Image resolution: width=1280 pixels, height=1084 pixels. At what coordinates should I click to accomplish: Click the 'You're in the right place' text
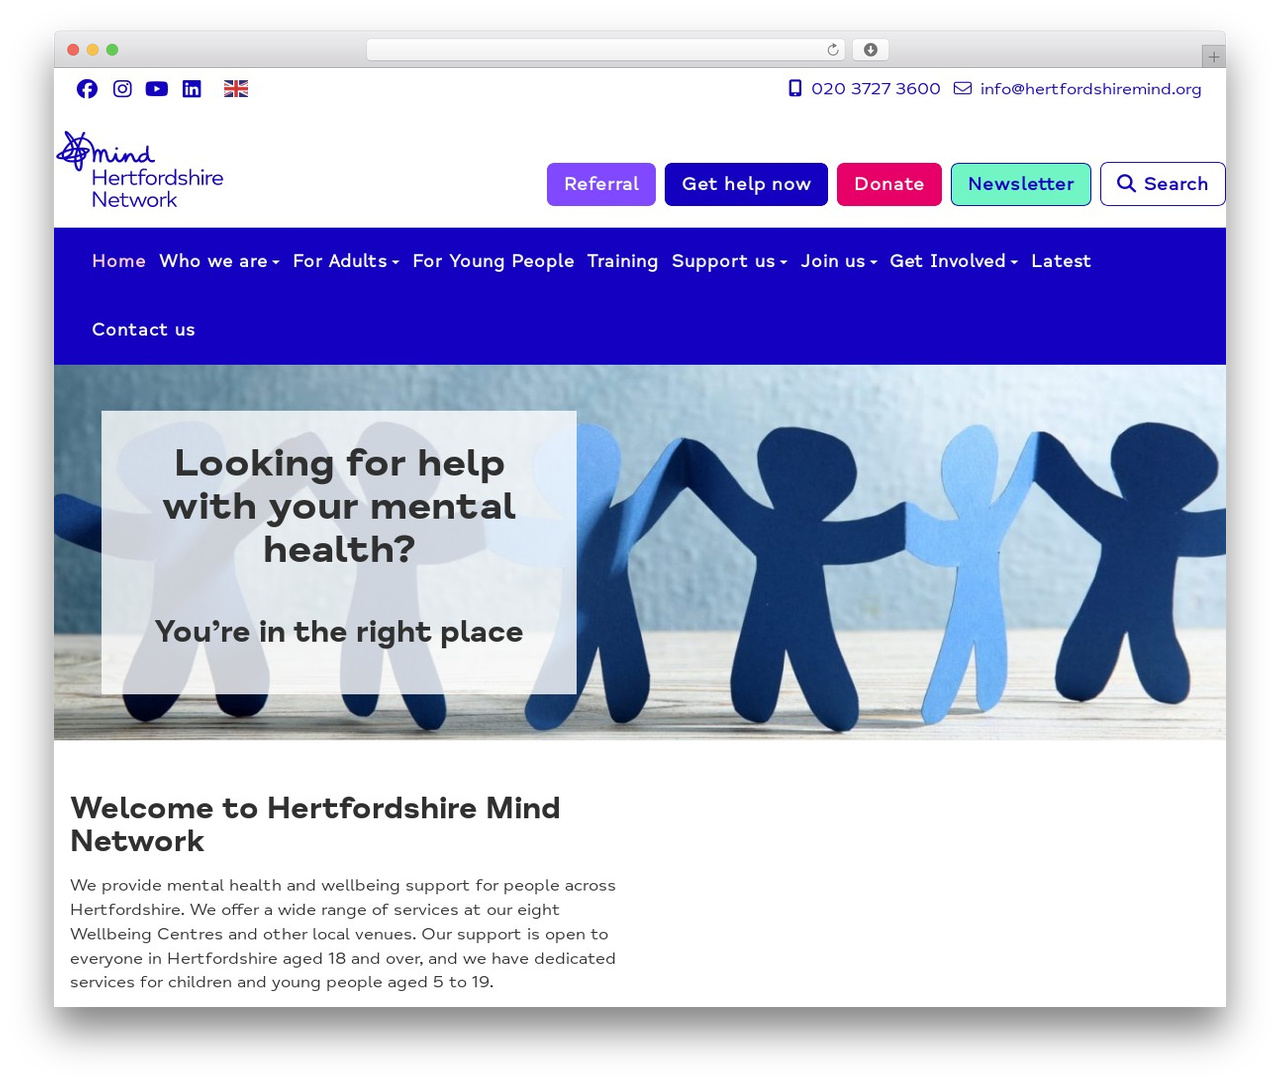click(x=339, y=632)
